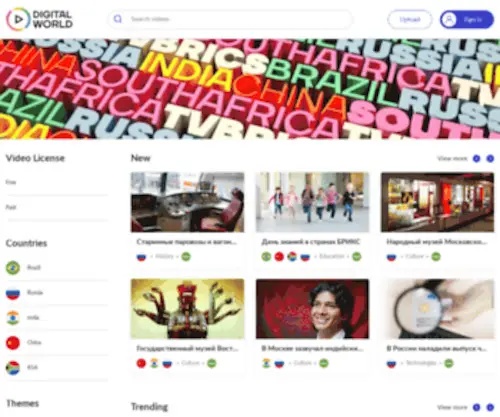Open the smiling man video thumbnail
The image size is (500, 417).
pyautogui.click(x=312, y=309)
